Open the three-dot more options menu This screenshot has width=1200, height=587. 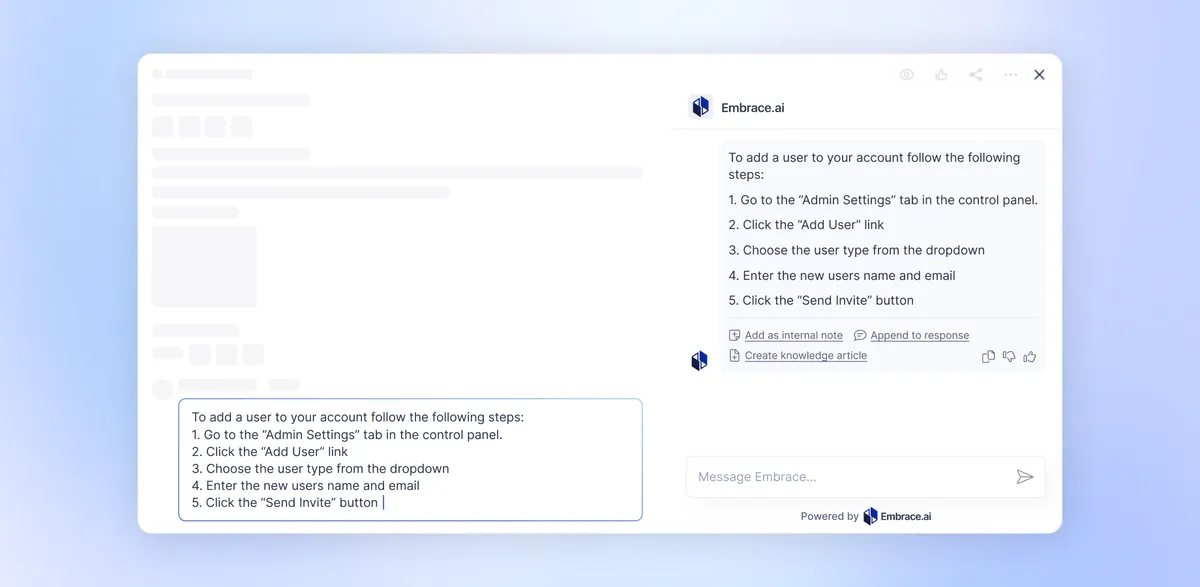1011,75
